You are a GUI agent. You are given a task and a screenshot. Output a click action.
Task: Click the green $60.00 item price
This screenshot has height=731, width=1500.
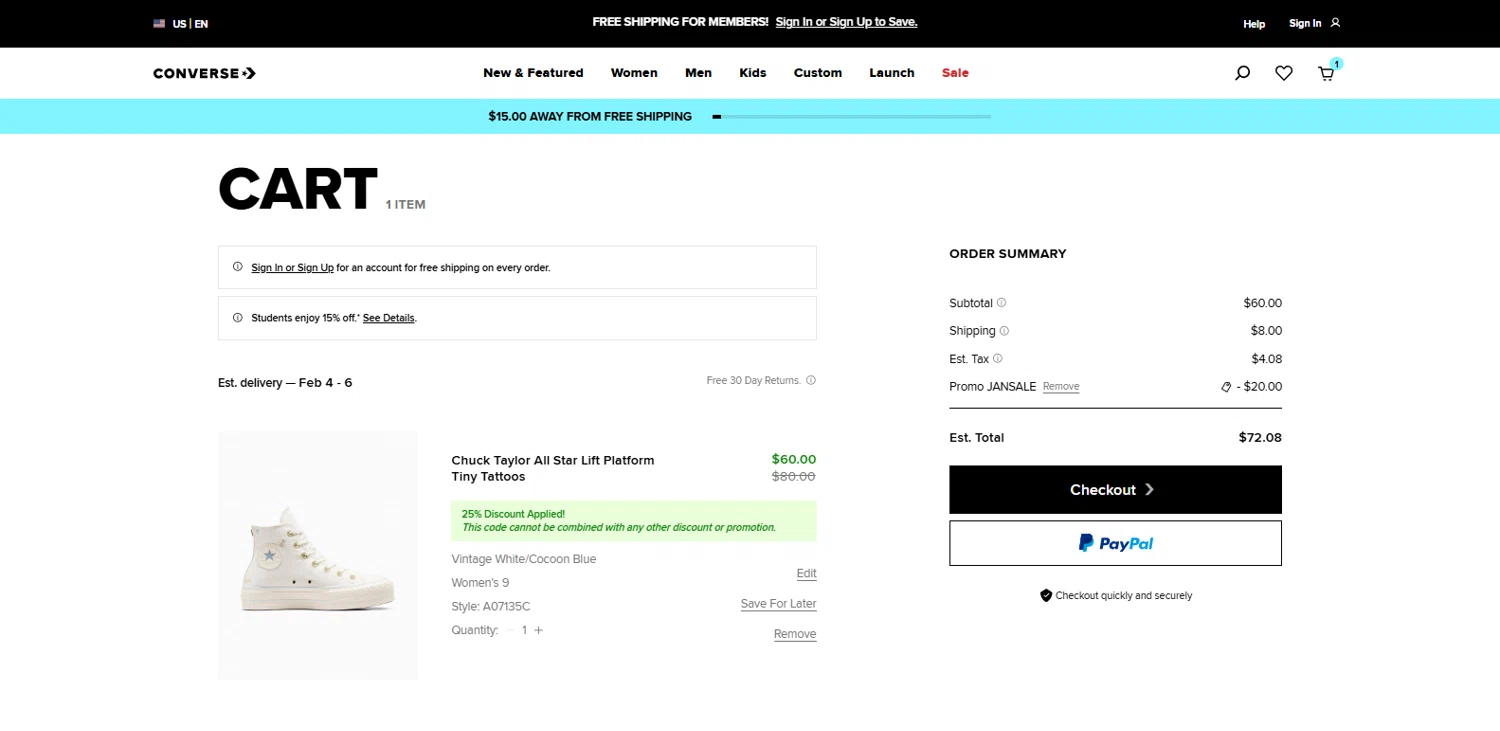794,460
